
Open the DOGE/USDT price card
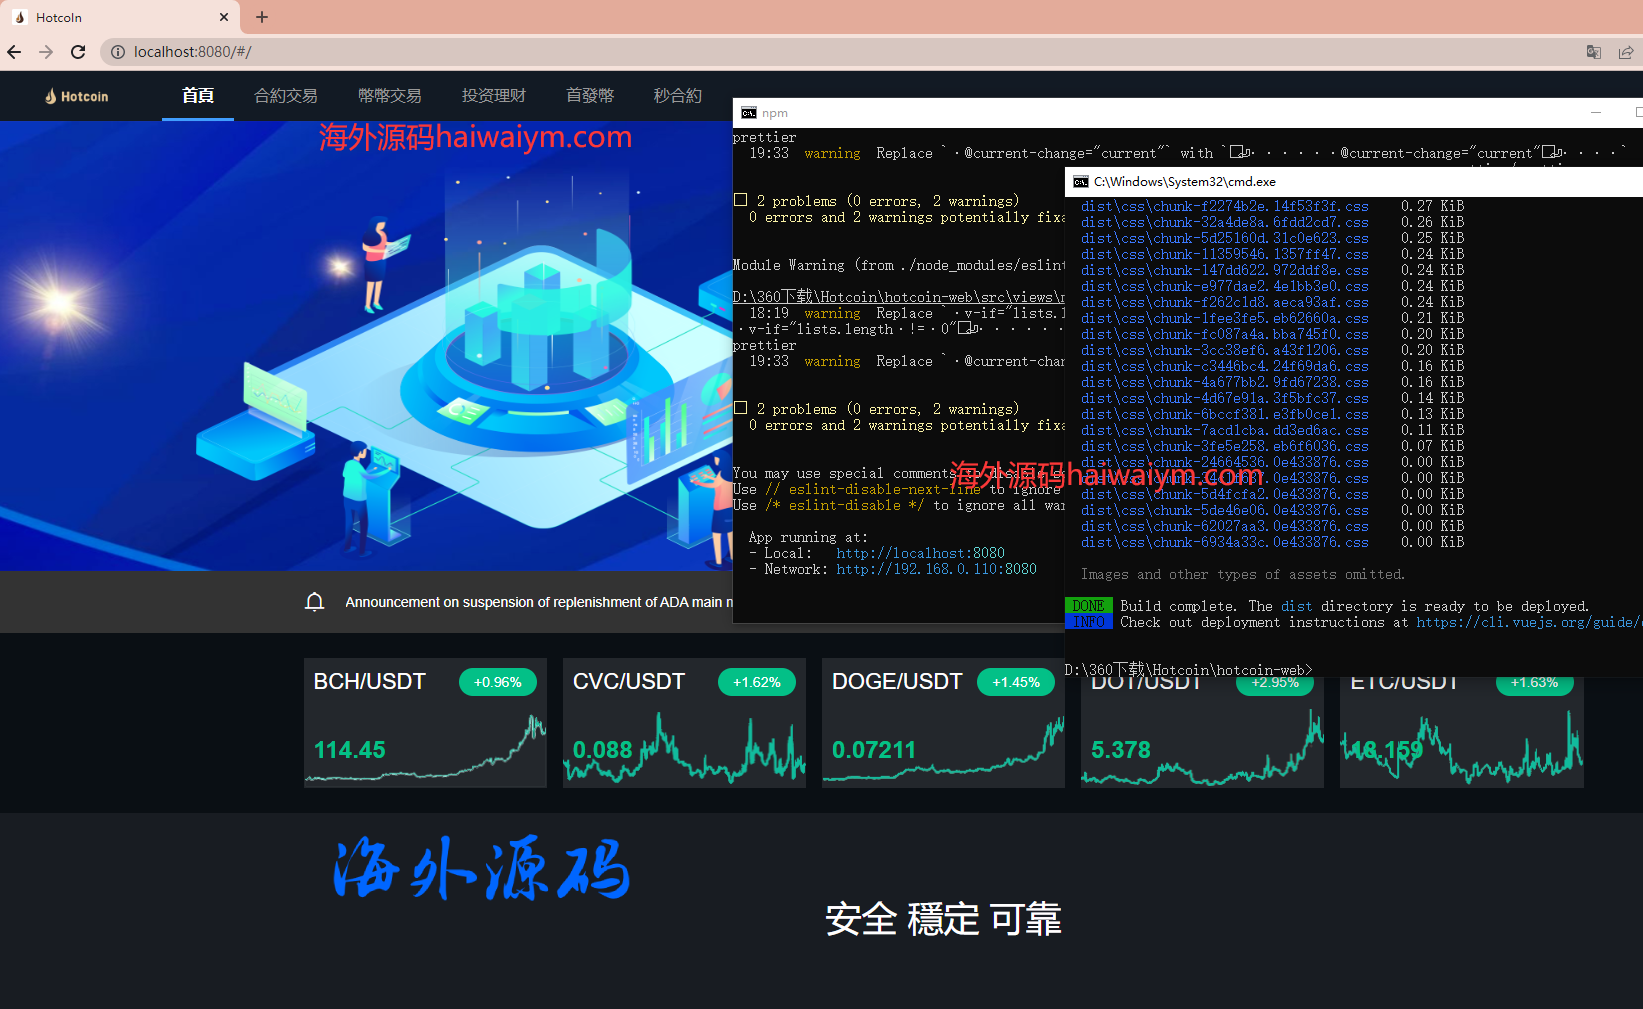click(942, 722)
